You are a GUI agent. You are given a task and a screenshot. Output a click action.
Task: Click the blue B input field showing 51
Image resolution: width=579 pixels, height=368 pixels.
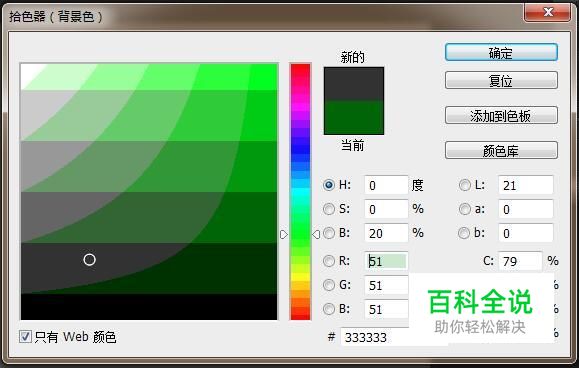[x=386, y=309]
